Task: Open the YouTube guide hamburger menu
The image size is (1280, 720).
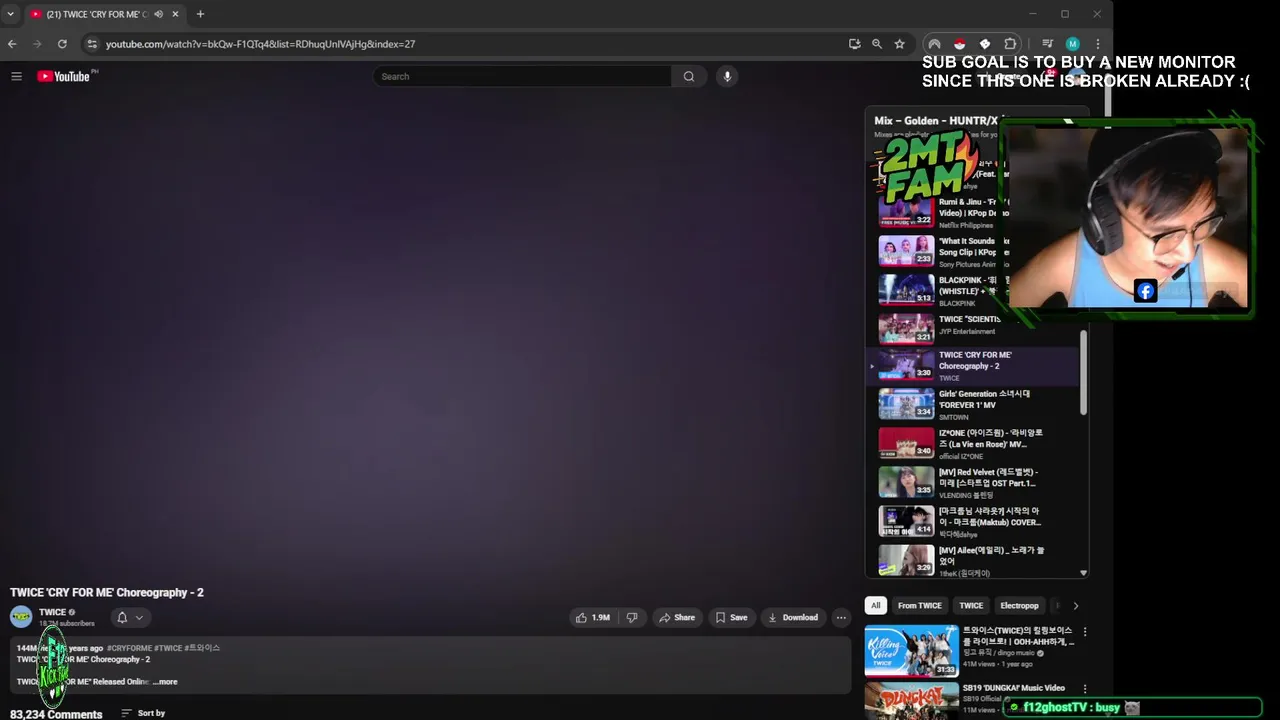Action: [x=16, y=76]
